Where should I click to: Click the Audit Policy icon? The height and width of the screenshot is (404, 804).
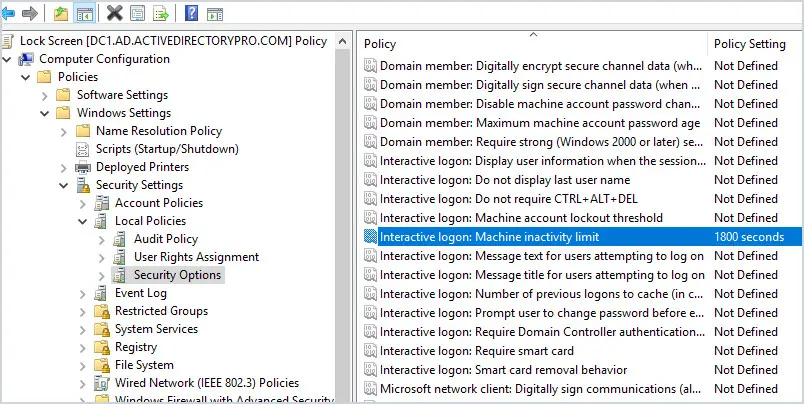(120, 239)
